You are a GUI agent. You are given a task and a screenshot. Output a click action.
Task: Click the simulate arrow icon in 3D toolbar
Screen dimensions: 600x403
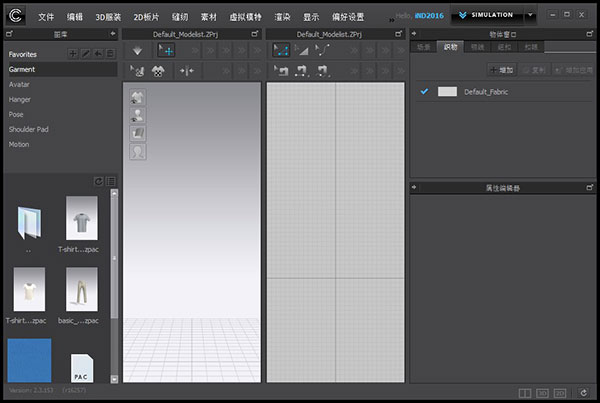coord(138,50)
